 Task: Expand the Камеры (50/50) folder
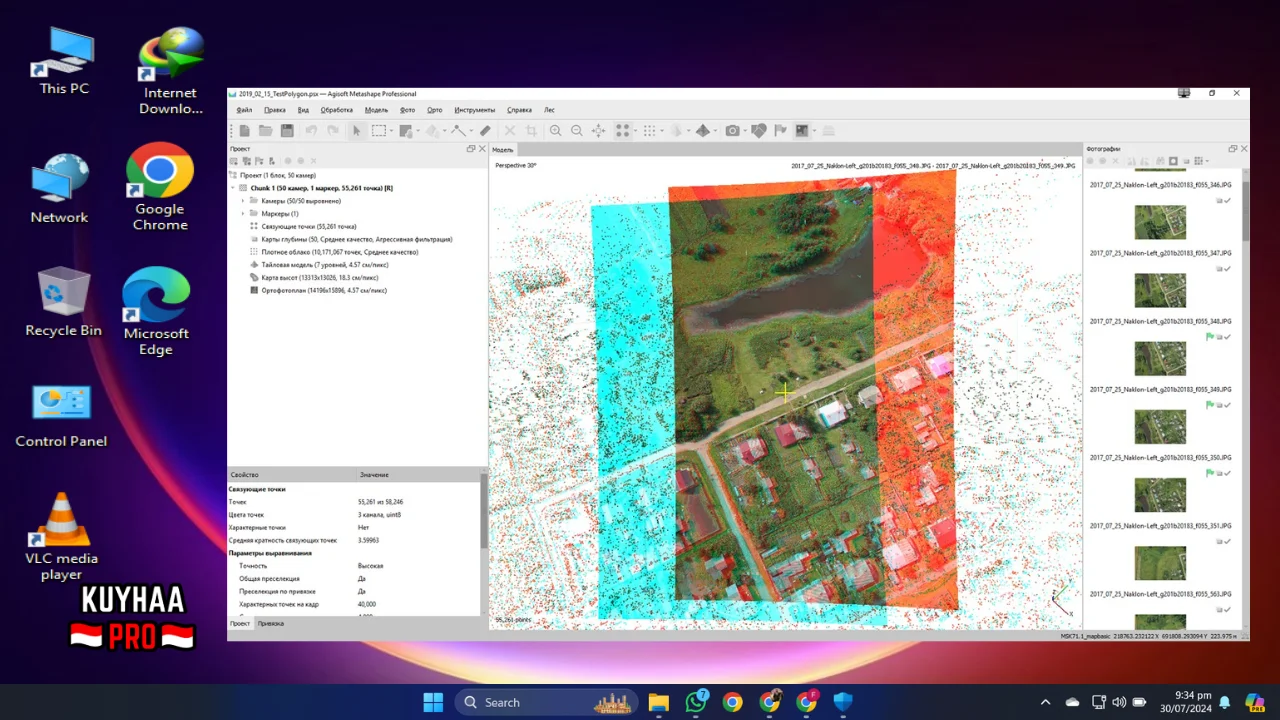click(242, 200)
